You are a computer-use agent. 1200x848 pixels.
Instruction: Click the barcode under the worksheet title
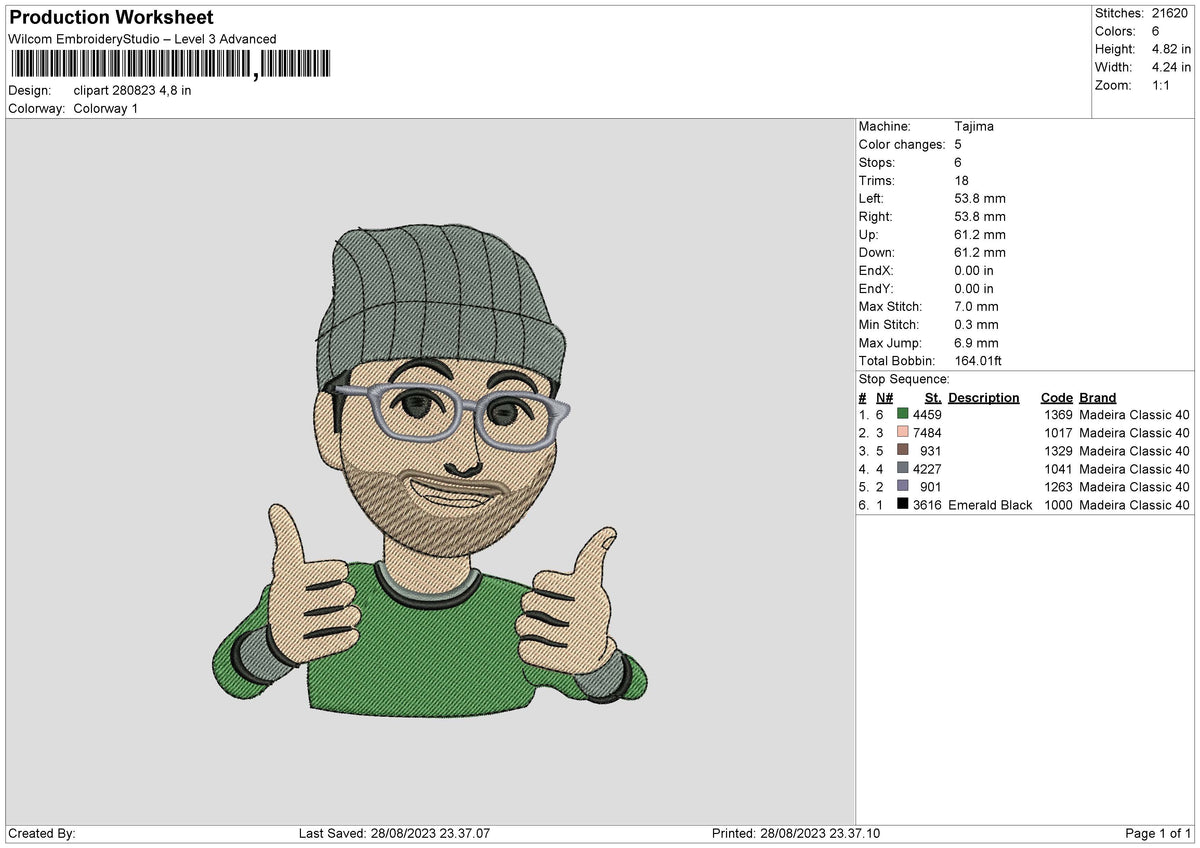(x=170, y=66)
